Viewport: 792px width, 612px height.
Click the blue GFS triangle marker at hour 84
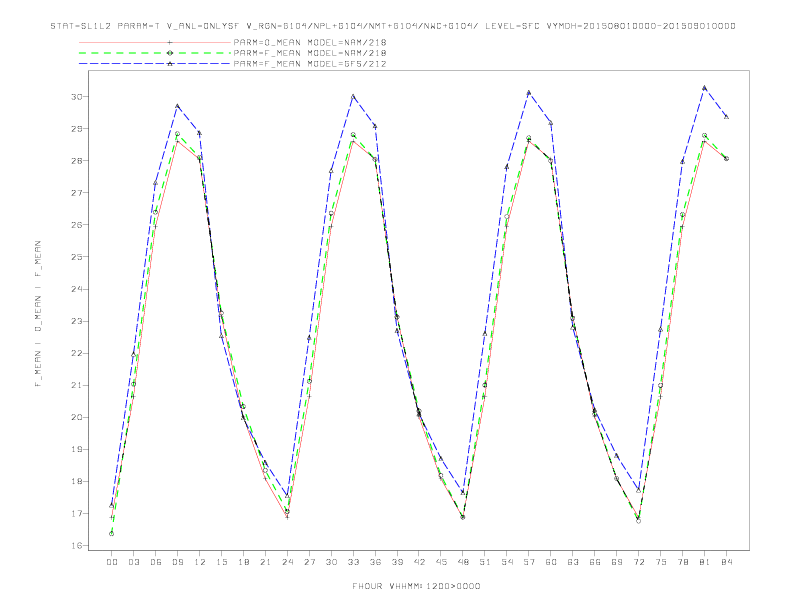click(726, 117)
